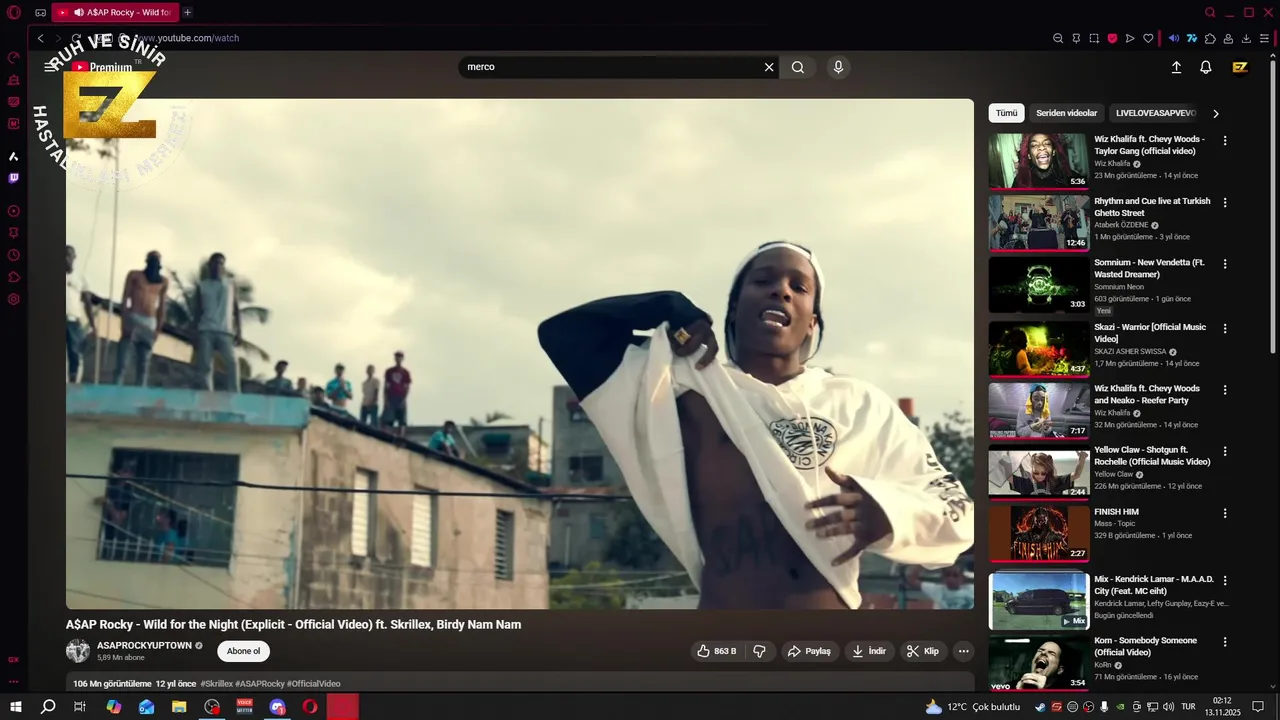
Task: Like the video showing 863 B
Action: coord(719,651)
